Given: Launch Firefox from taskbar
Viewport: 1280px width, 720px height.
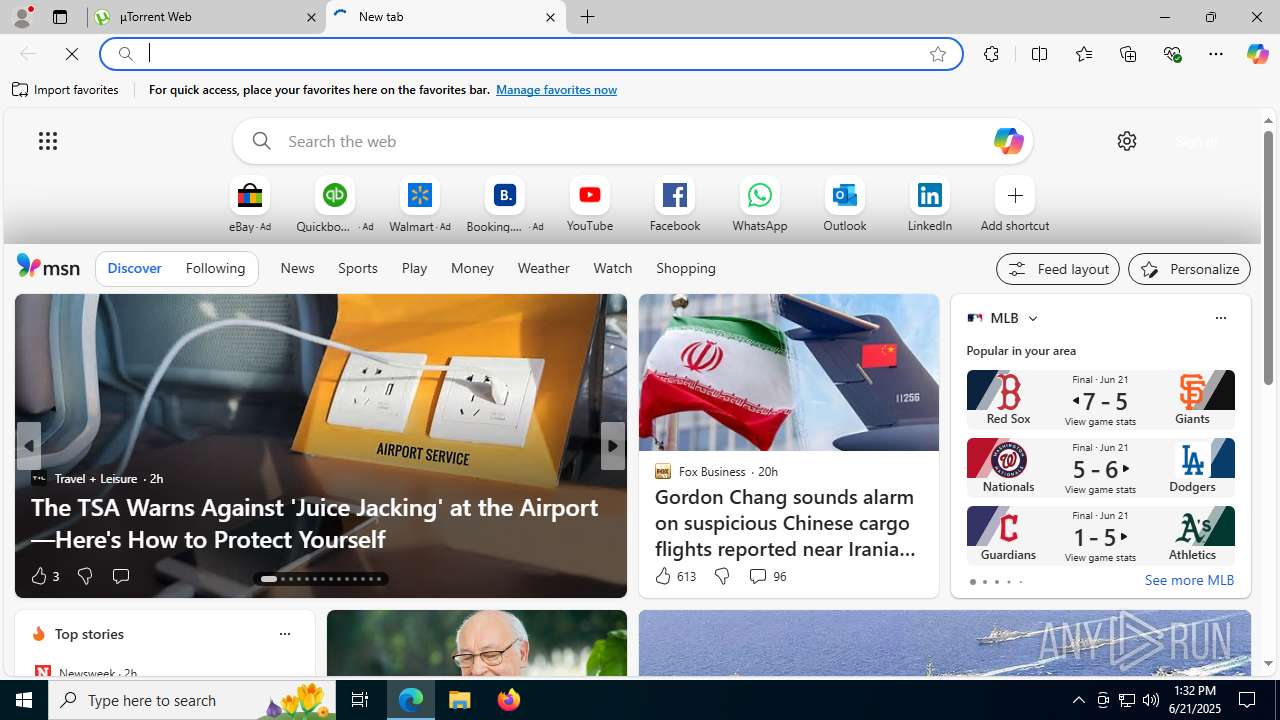Looking at the screenshot, I should click(509, 700).
